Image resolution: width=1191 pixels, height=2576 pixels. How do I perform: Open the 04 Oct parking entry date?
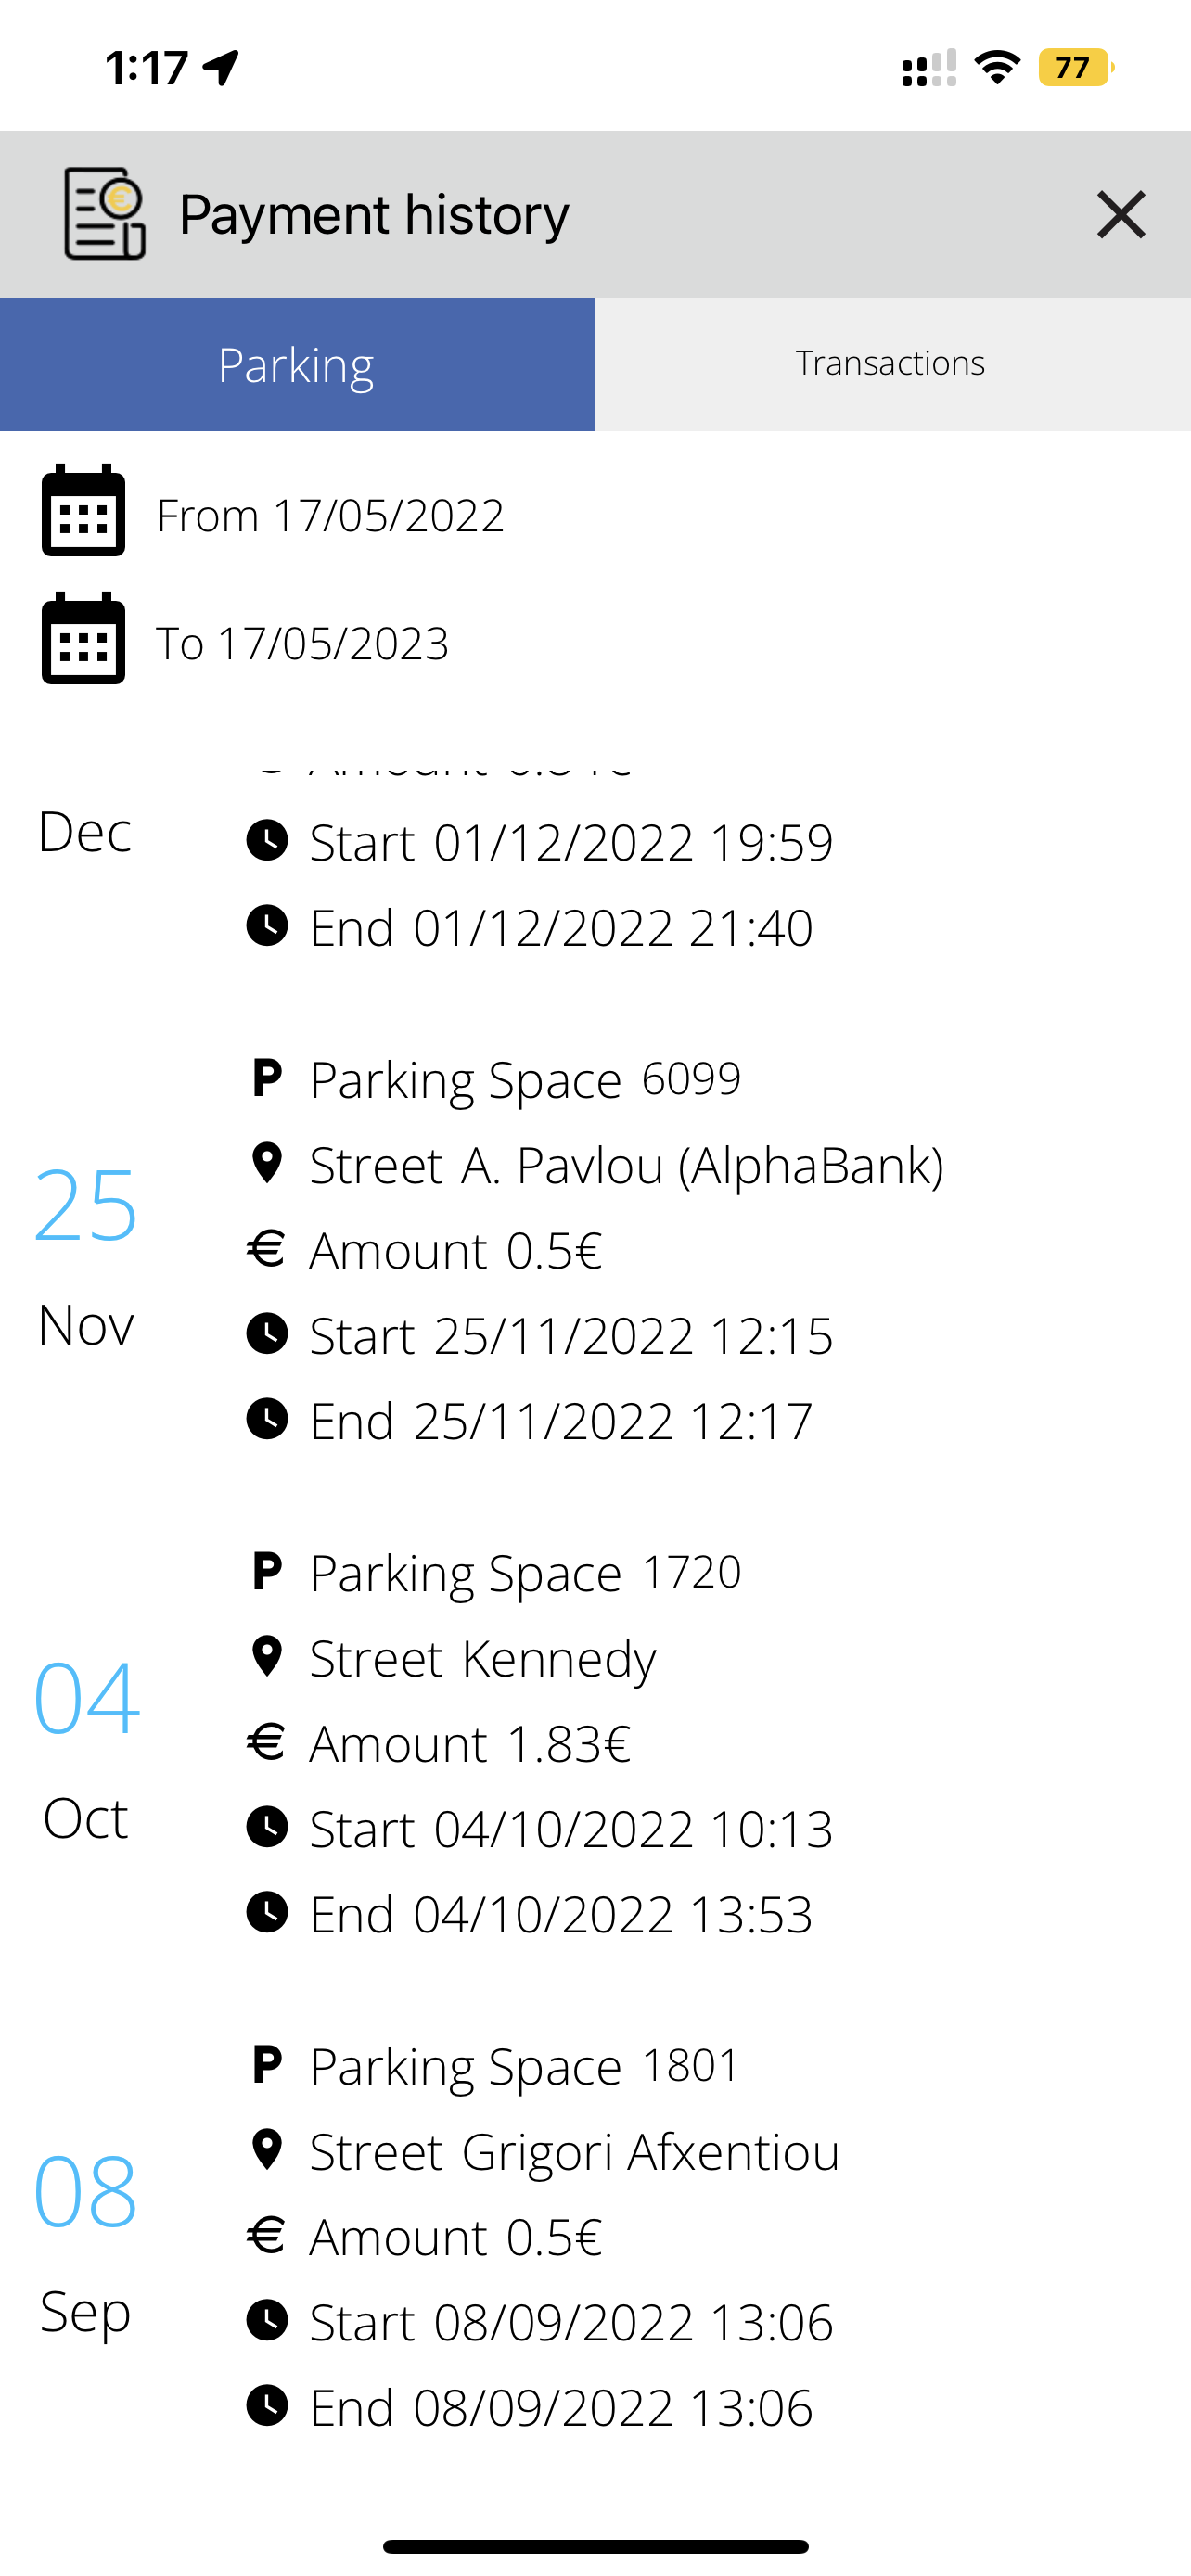click(86, 1747)
